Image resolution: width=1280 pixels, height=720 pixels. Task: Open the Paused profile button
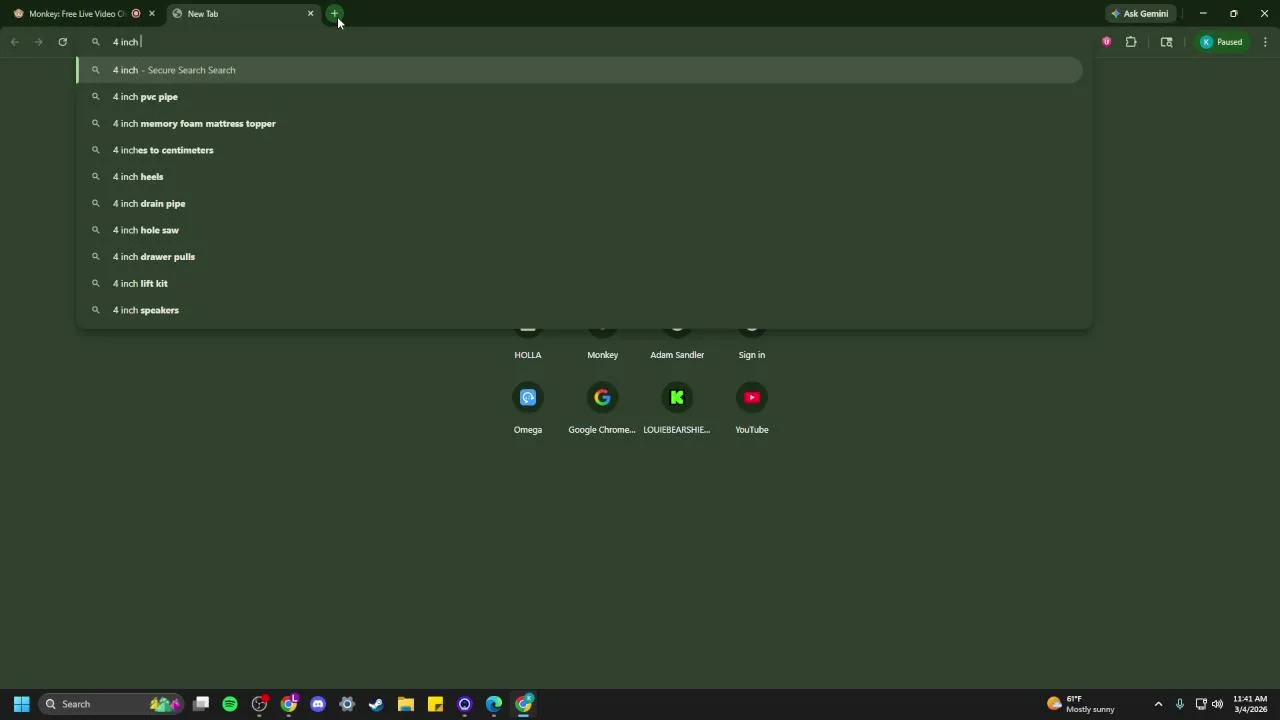(1222, 42)
